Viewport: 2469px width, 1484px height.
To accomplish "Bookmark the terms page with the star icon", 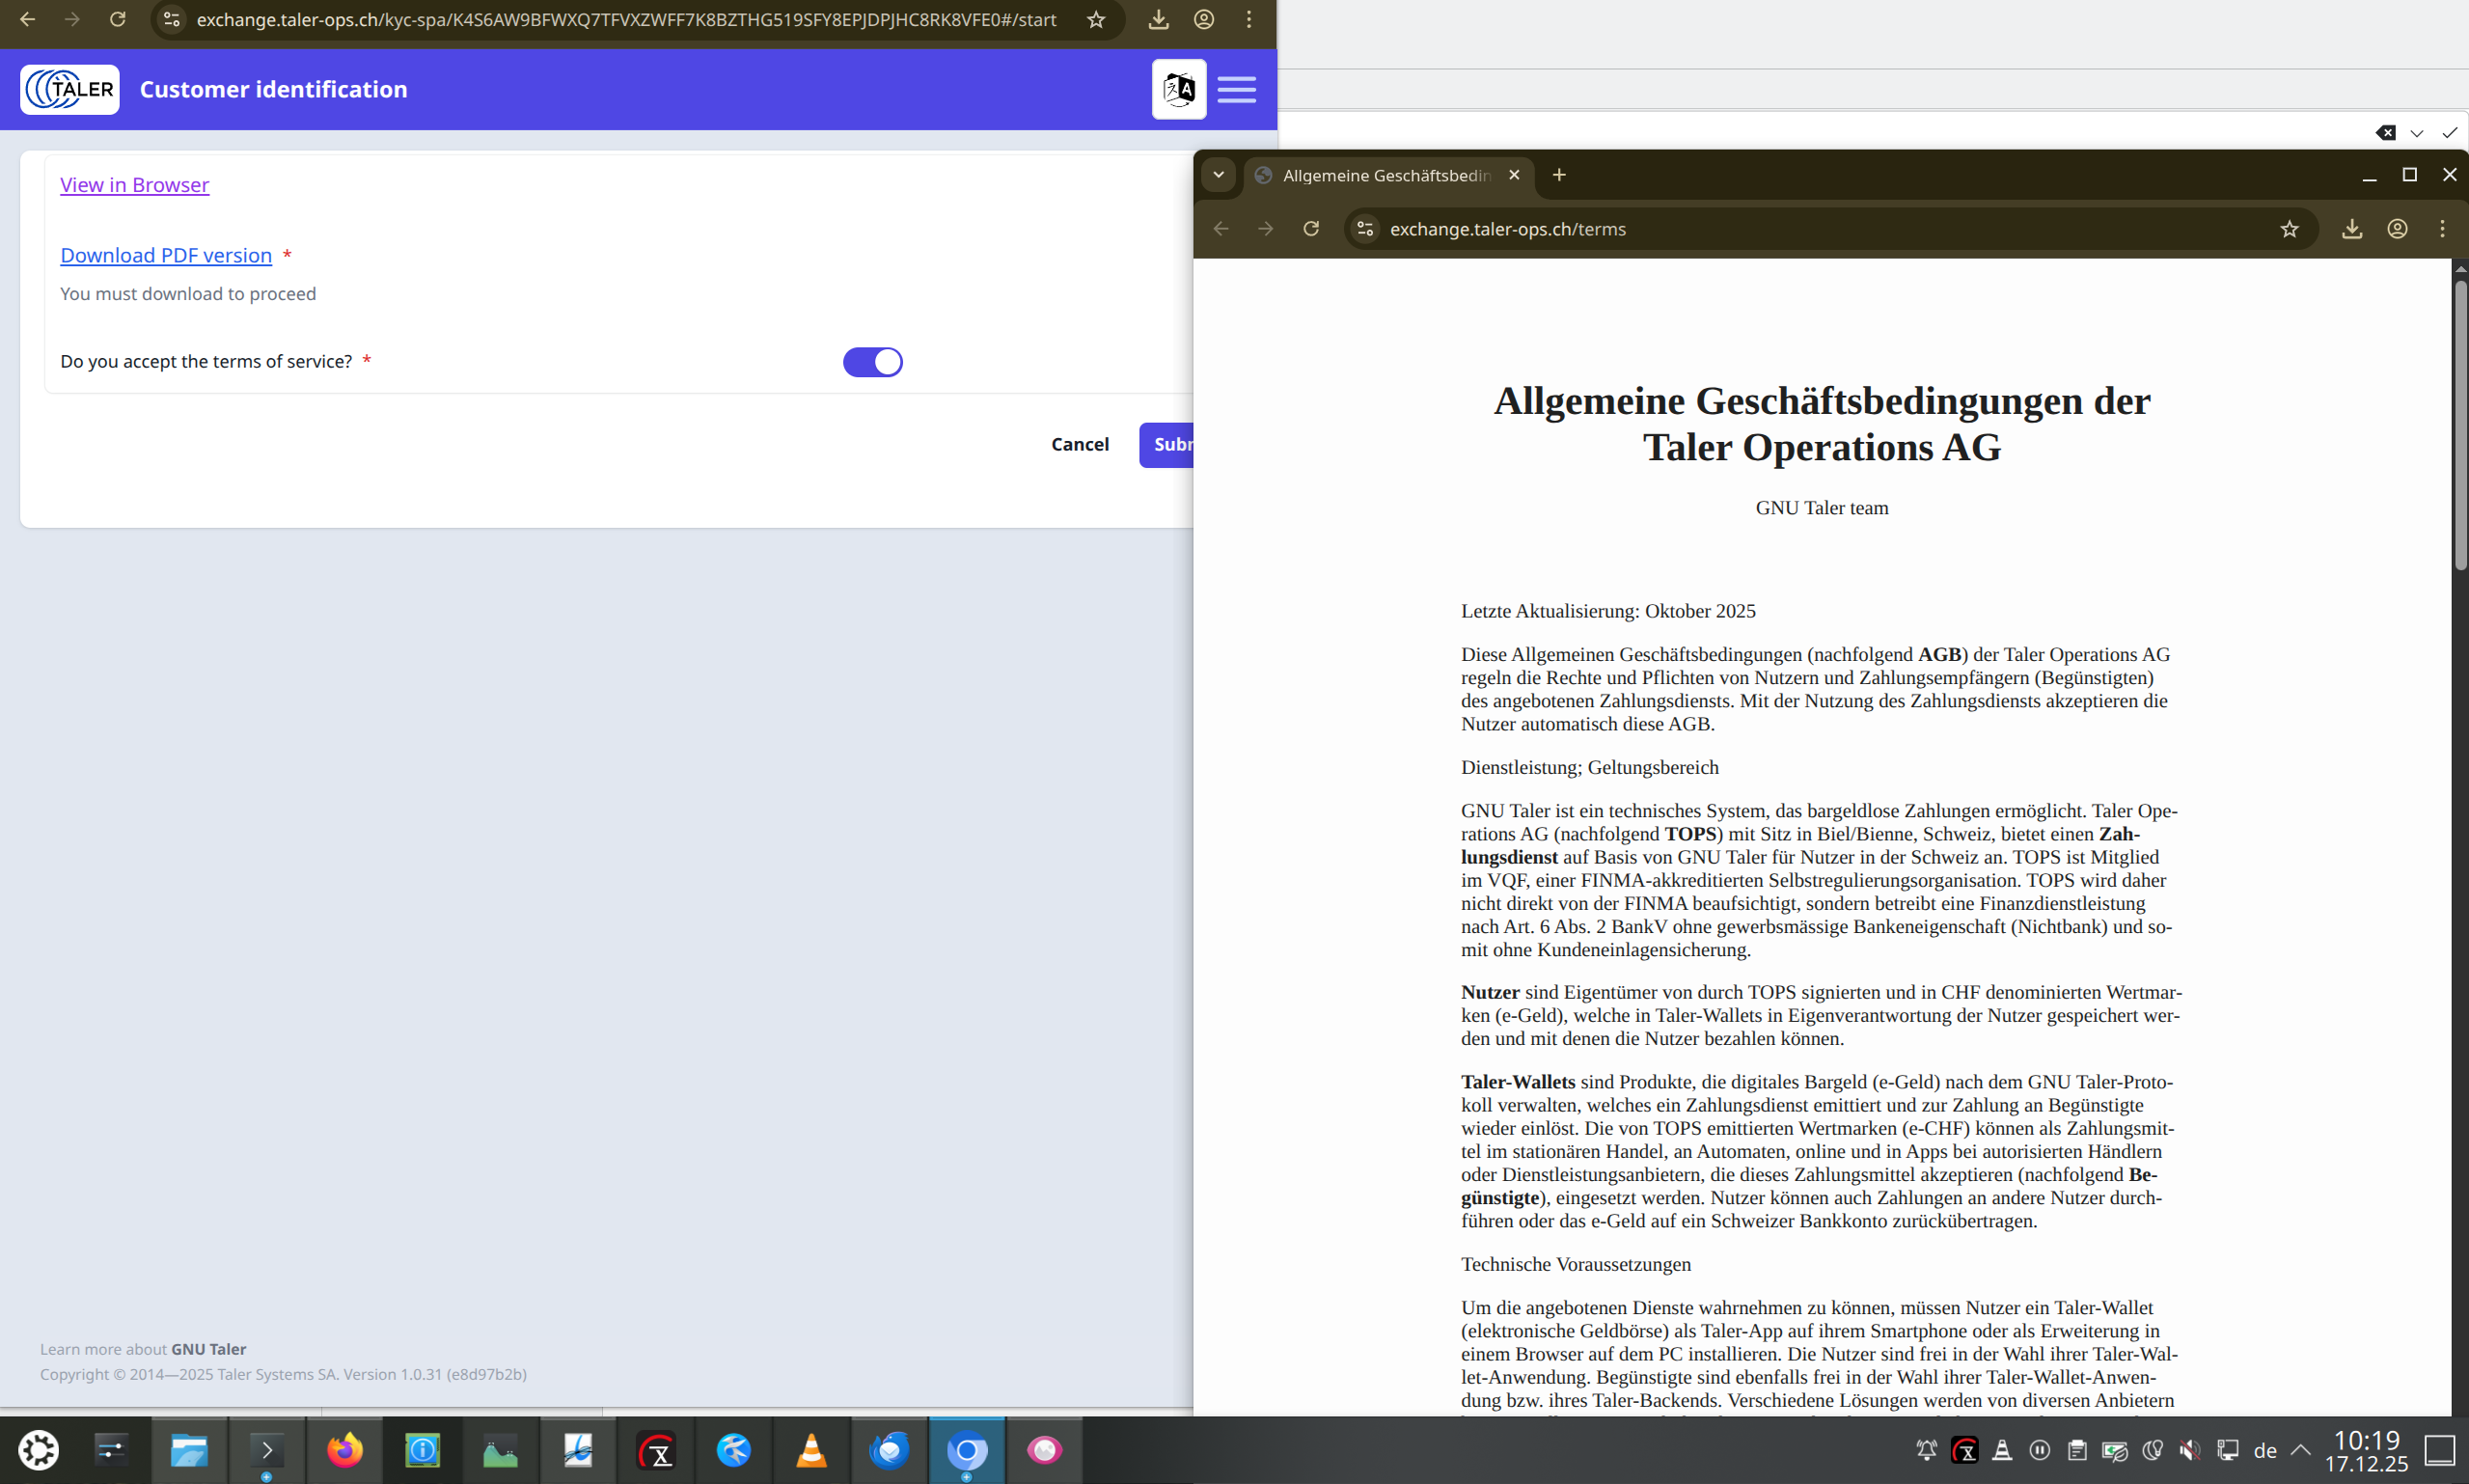I will (2289, 229).
